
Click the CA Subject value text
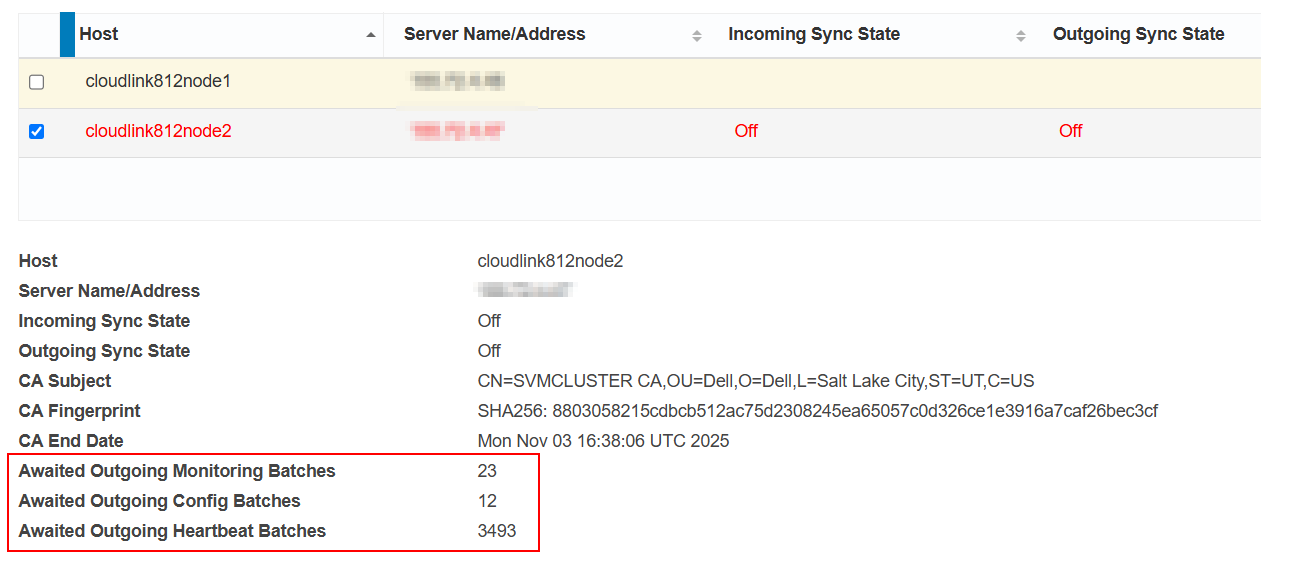pos(755,381)
